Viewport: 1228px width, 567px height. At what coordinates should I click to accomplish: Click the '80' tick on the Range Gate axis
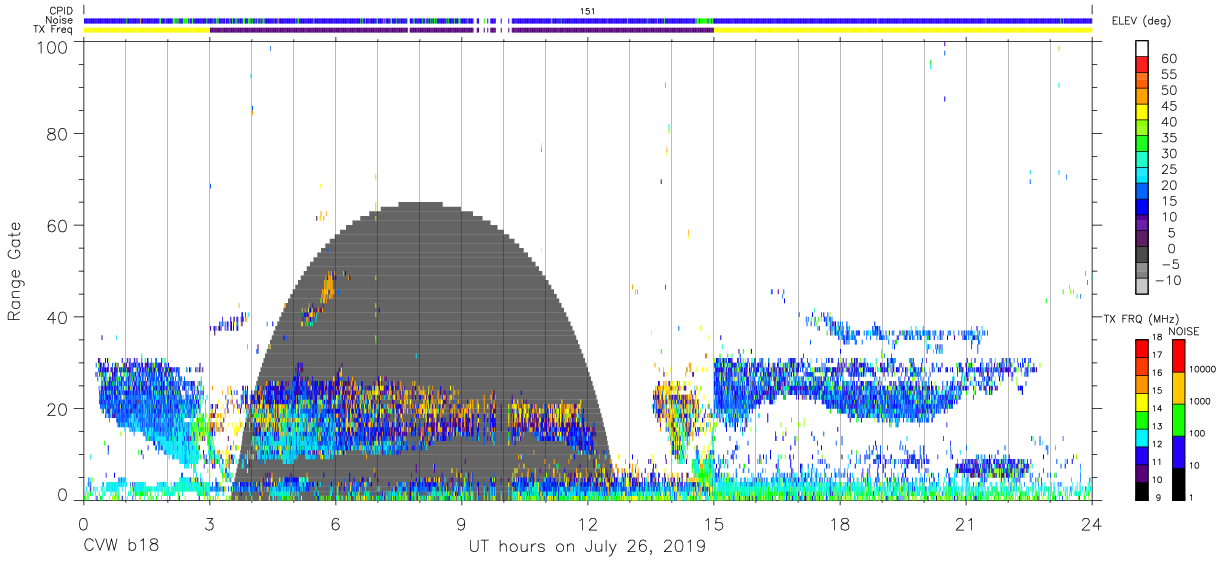coord(56,133)
